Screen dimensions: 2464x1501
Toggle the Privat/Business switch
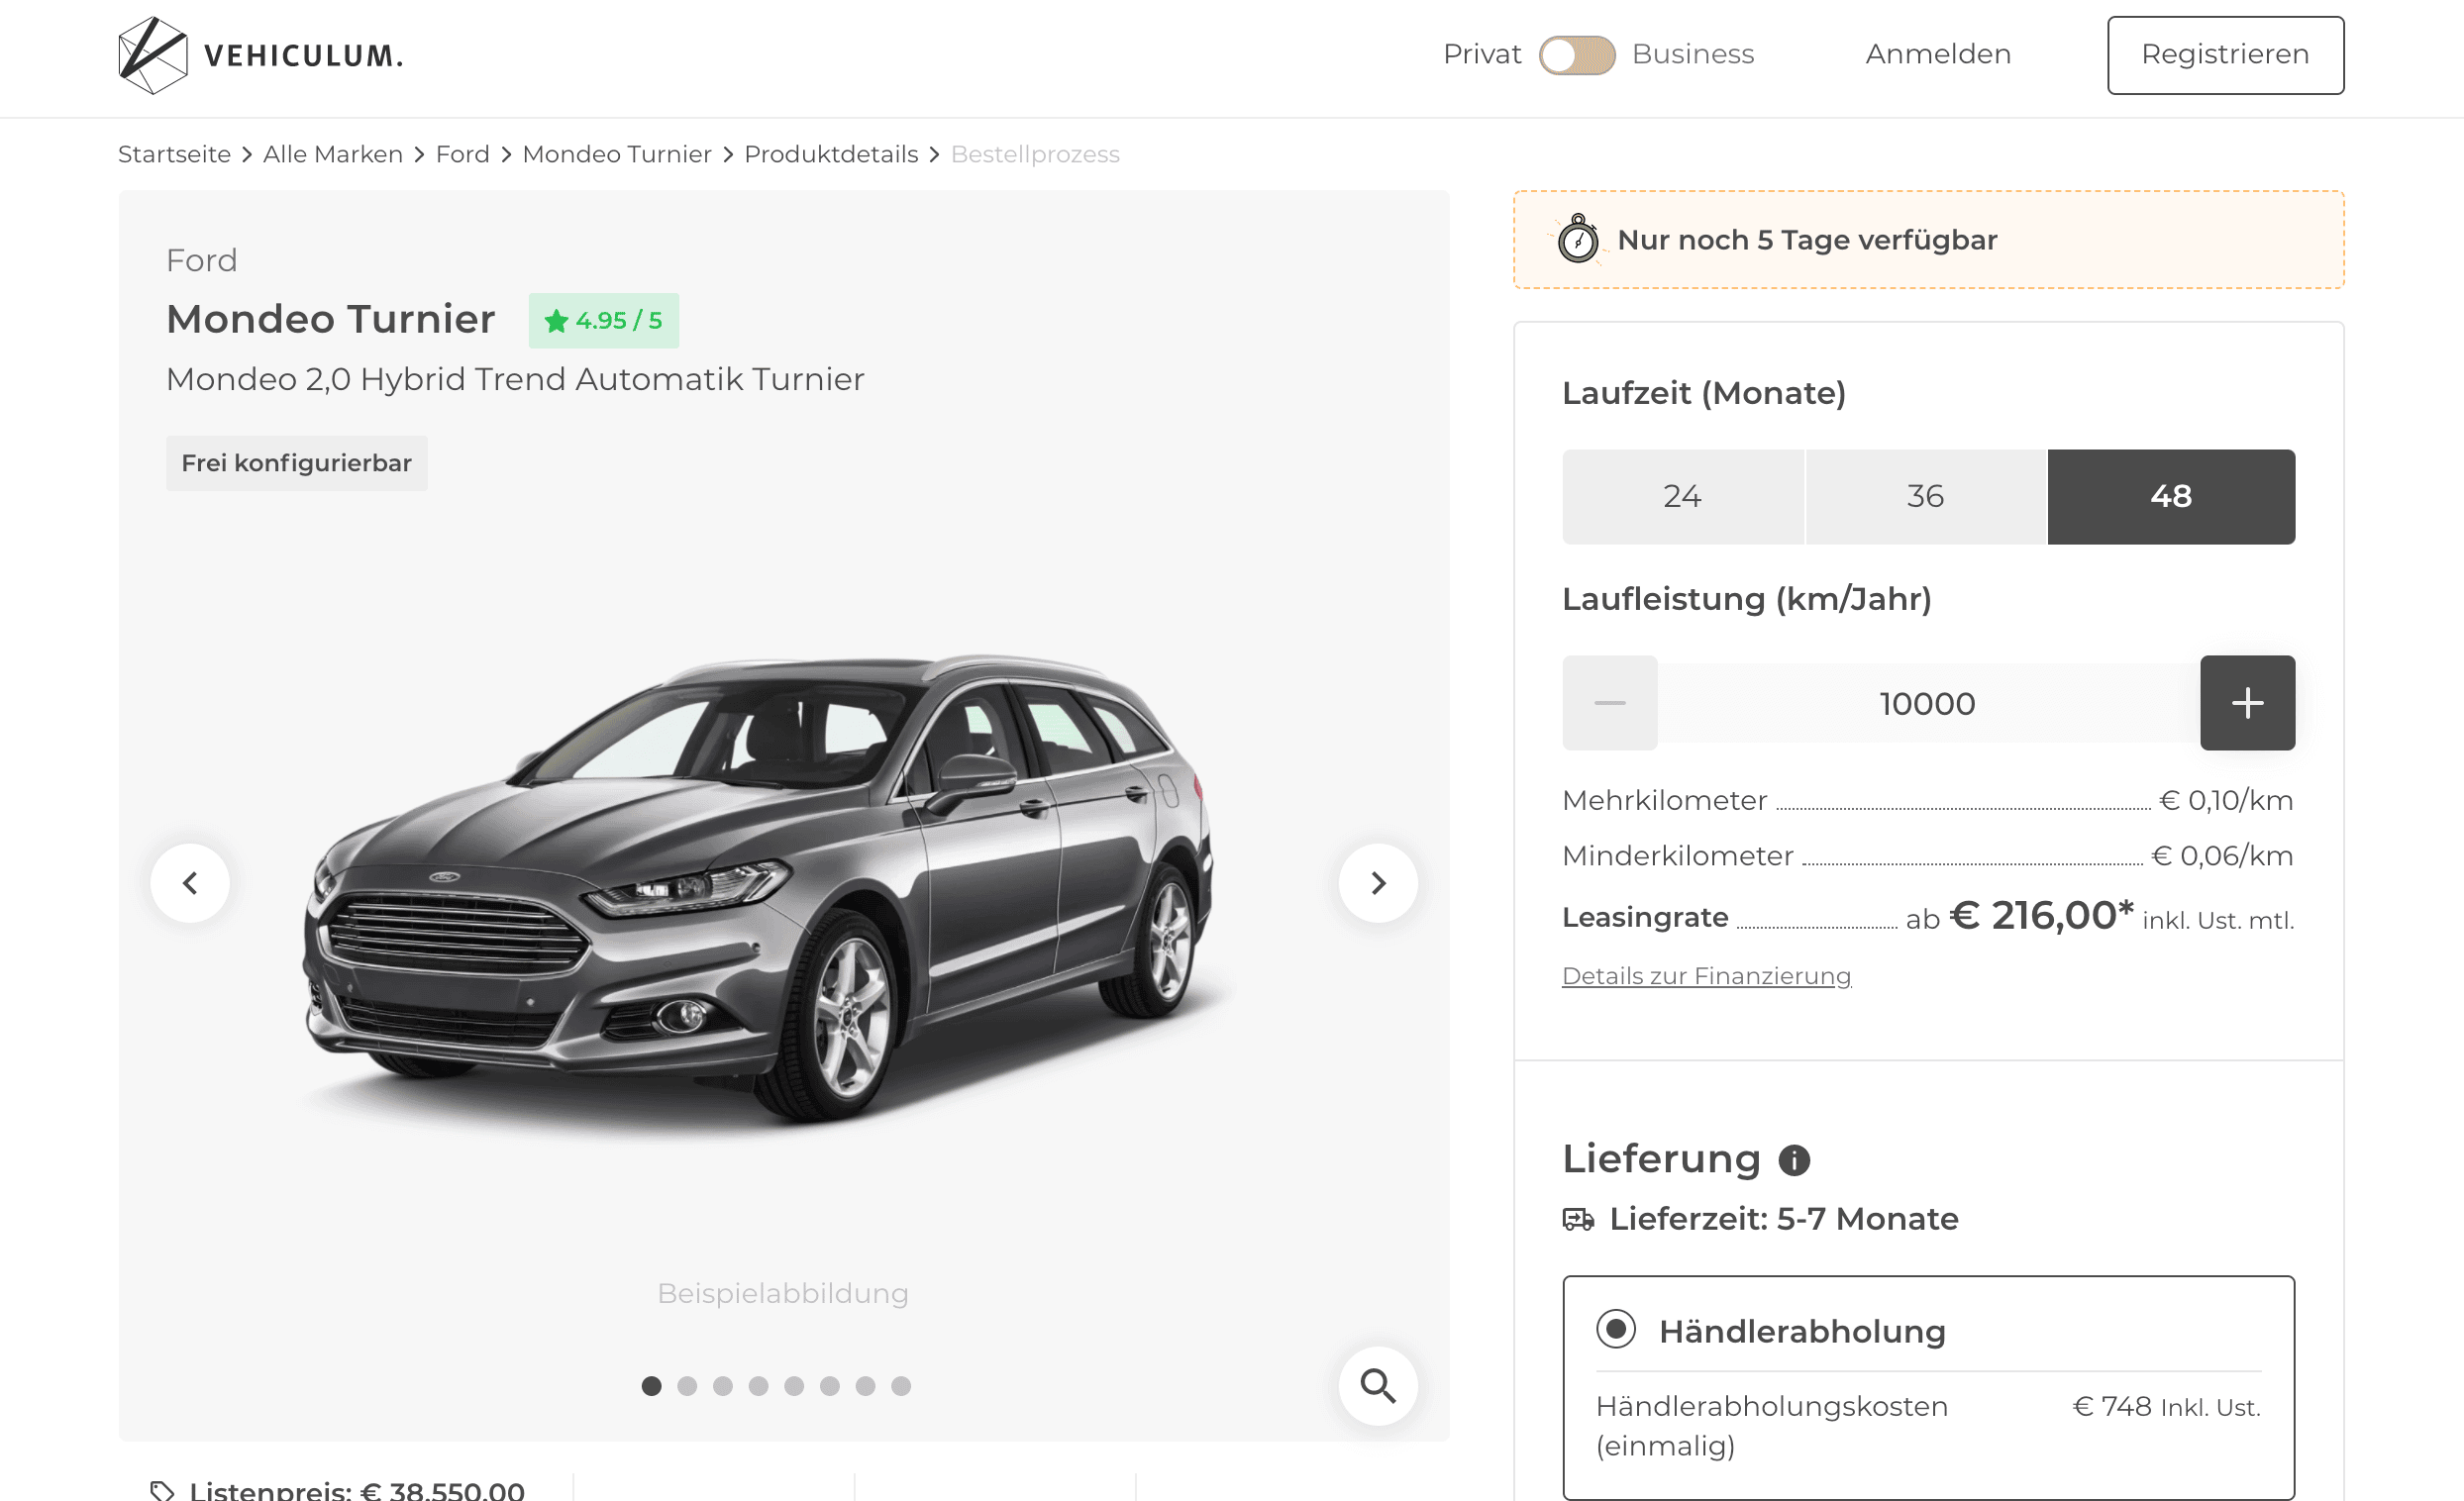[1577, 55]
